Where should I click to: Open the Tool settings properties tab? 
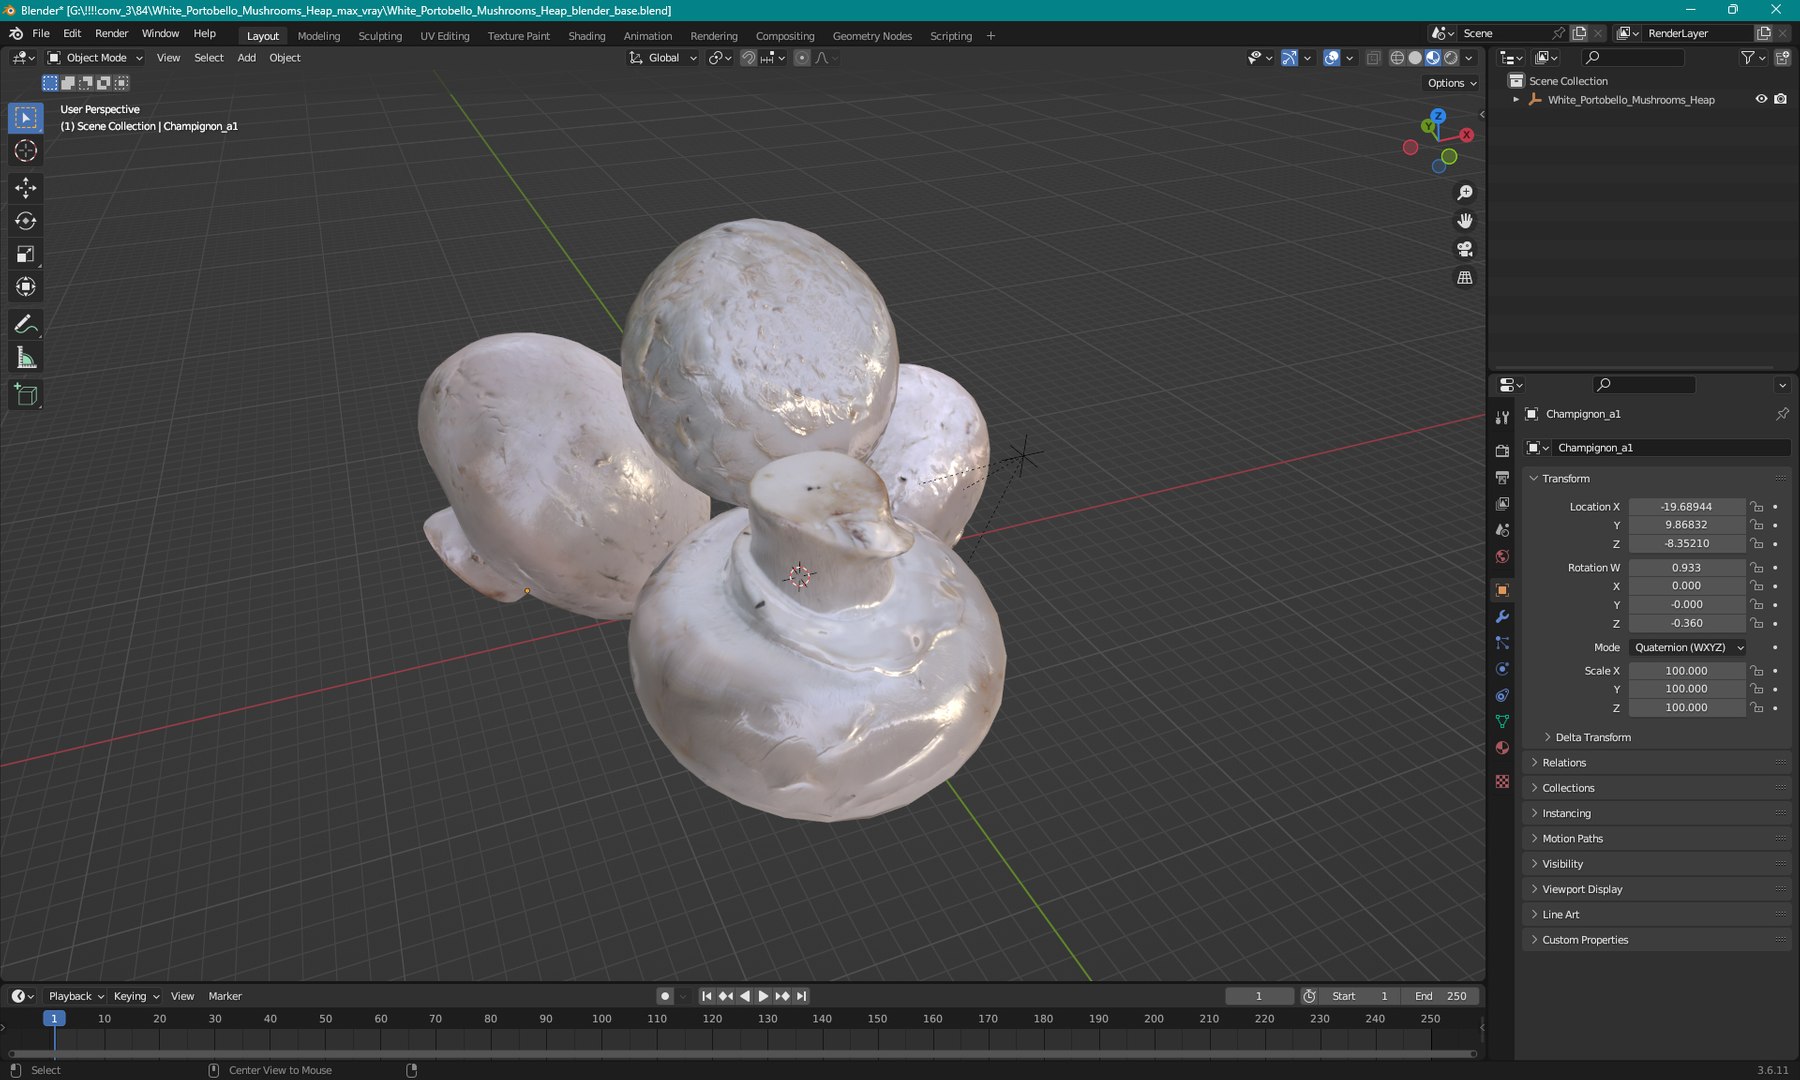point(1502,417)
